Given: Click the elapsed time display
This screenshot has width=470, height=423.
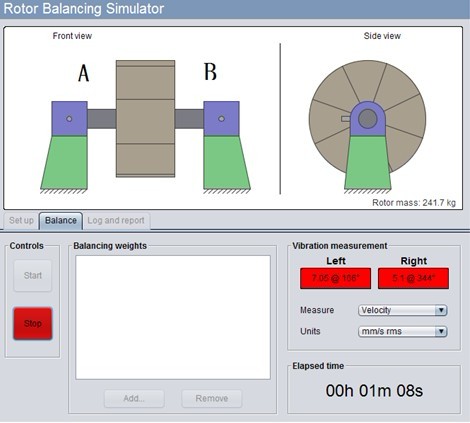Looking at the screenshot, I should coord(374,391).
